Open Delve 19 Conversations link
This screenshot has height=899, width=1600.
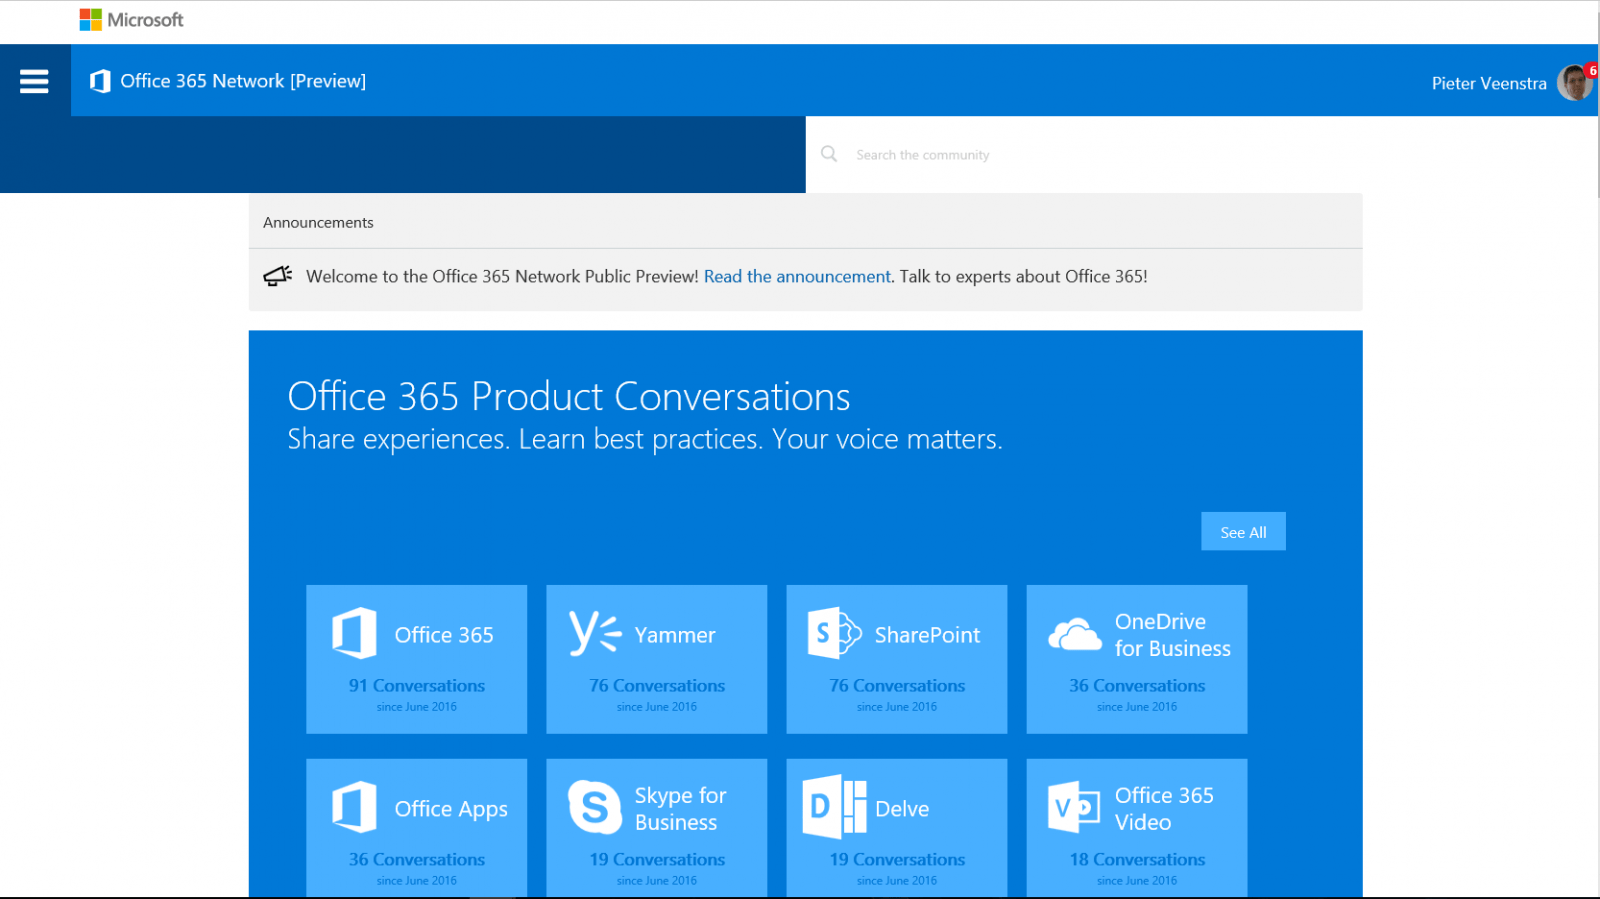[897, 859]
